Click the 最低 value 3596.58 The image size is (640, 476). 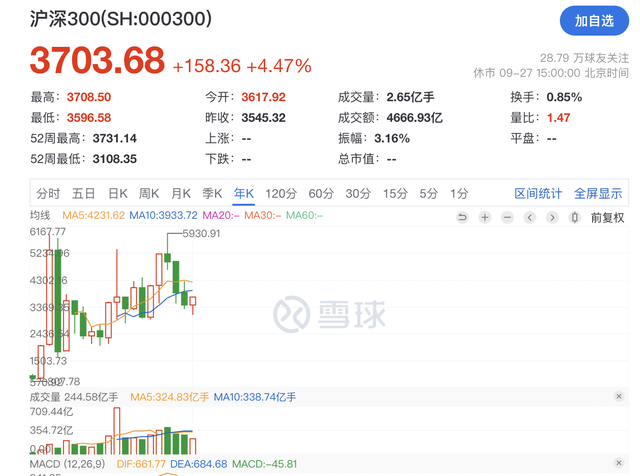pos(89,118)
